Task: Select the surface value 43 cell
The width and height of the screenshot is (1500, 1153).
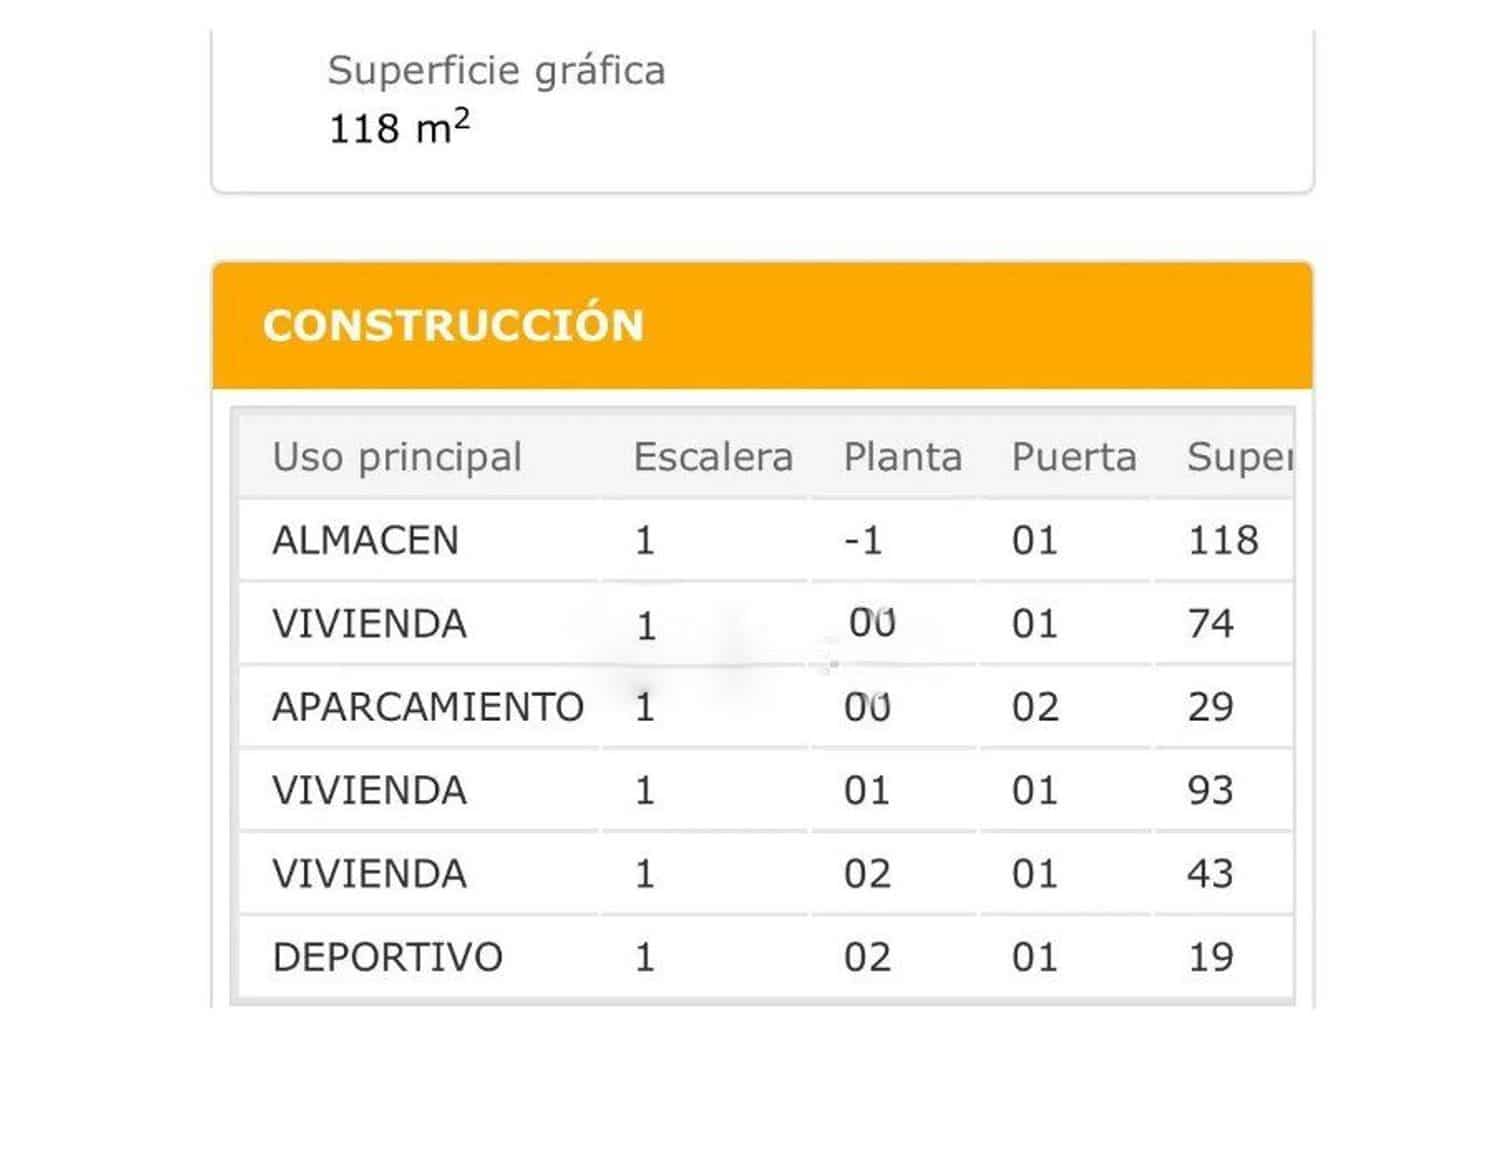Action: coord(1210,874)
